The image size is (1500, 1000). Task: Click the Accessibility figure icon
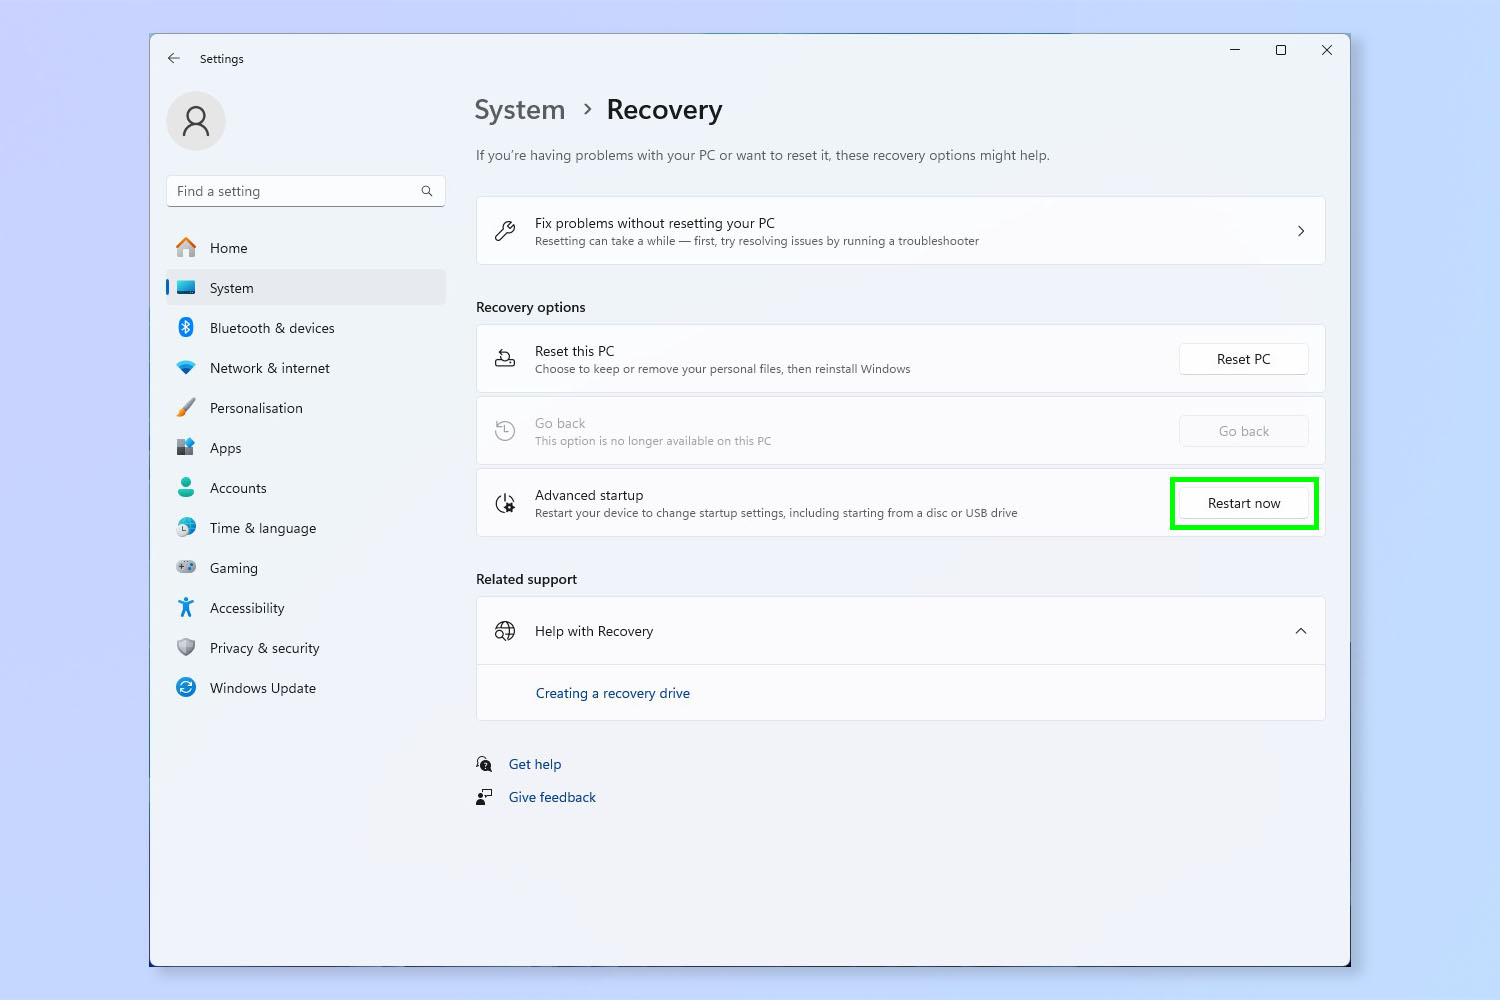[x=186, y=607]
